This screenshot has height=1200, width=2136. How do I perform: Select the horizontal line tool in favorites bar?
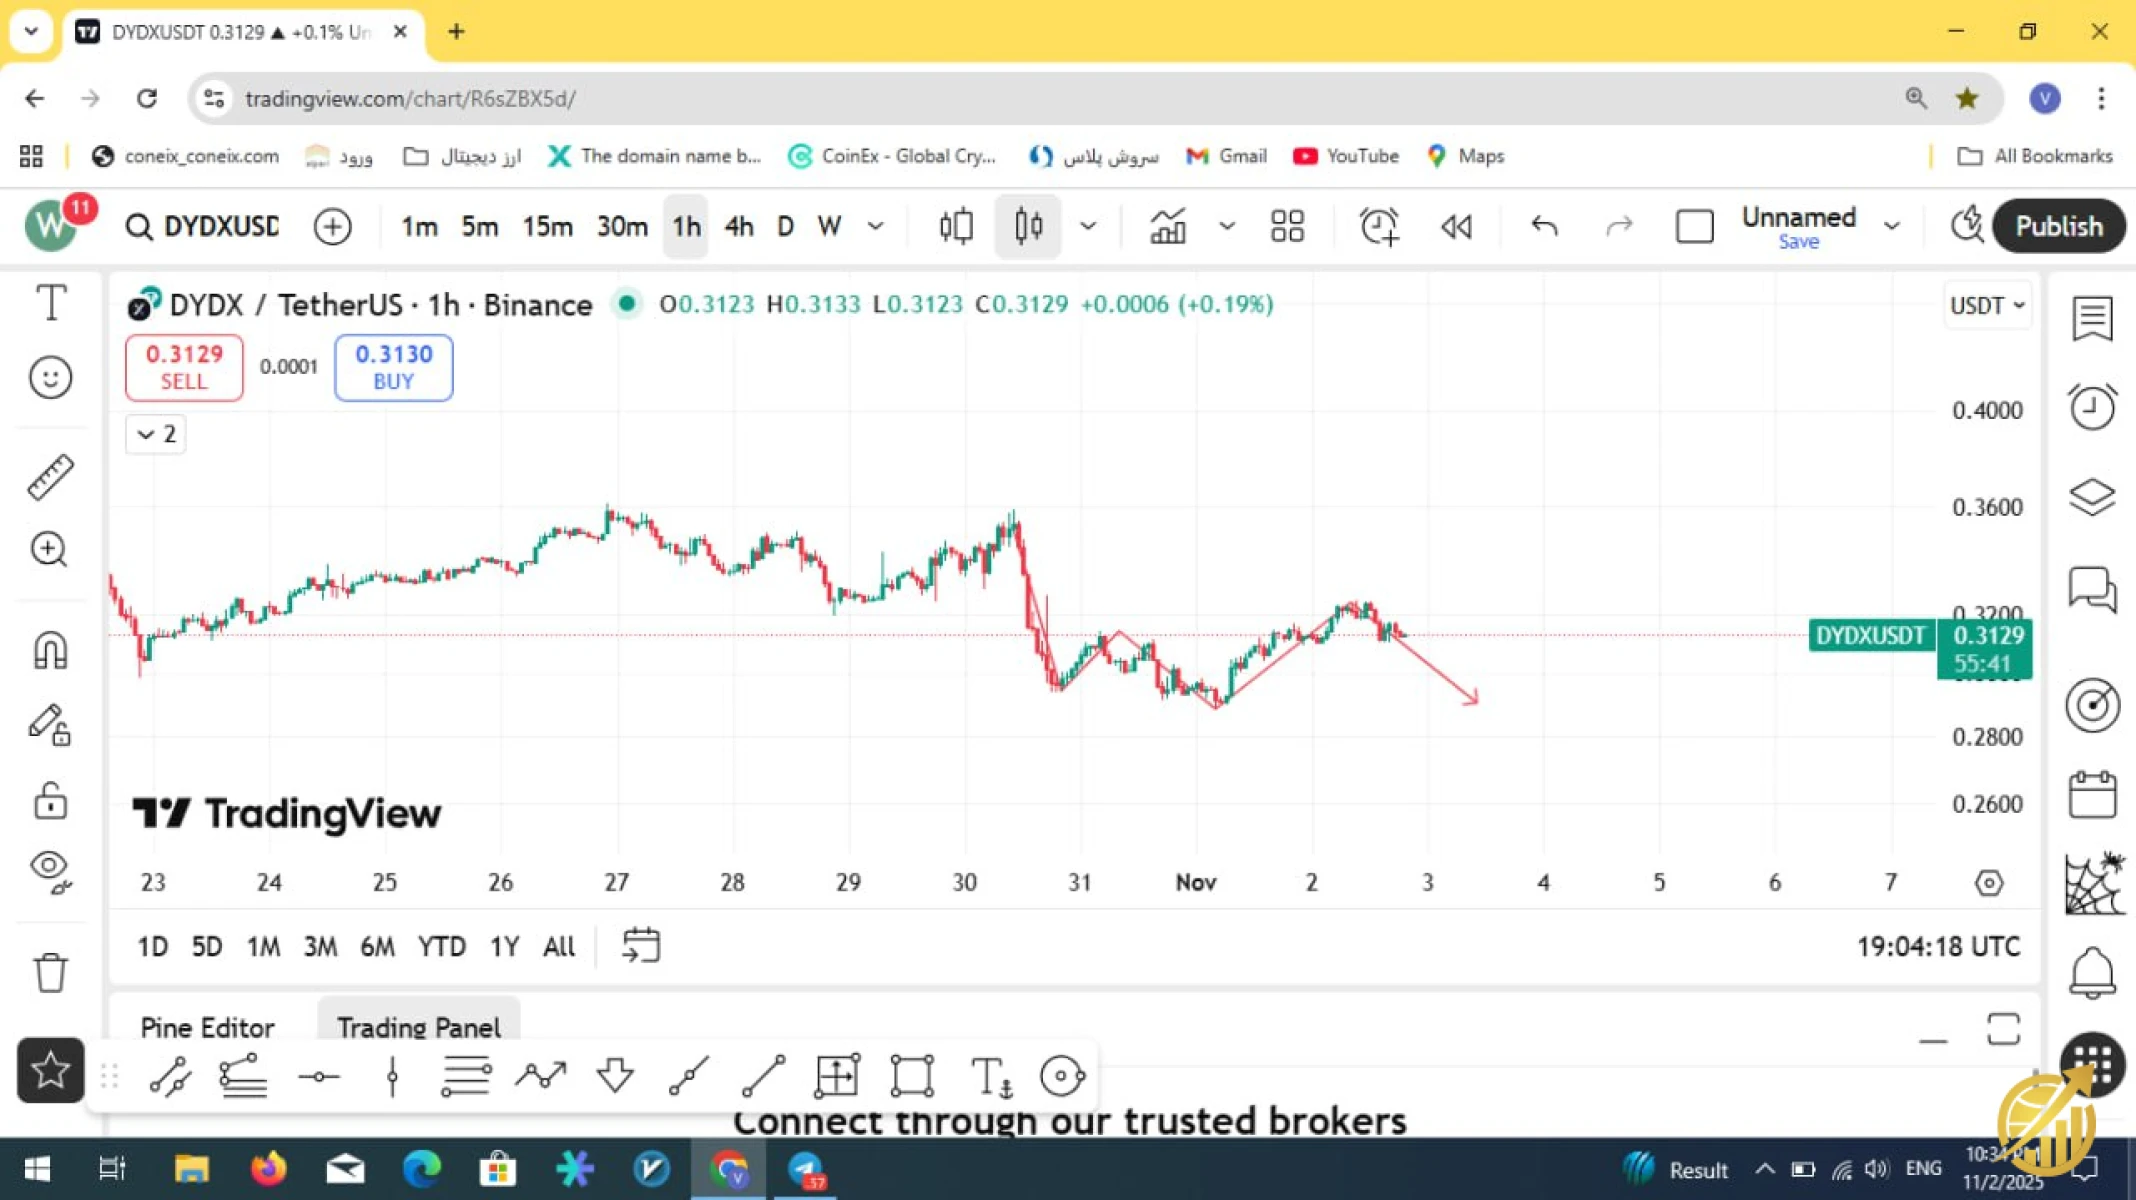[319, 1076]
